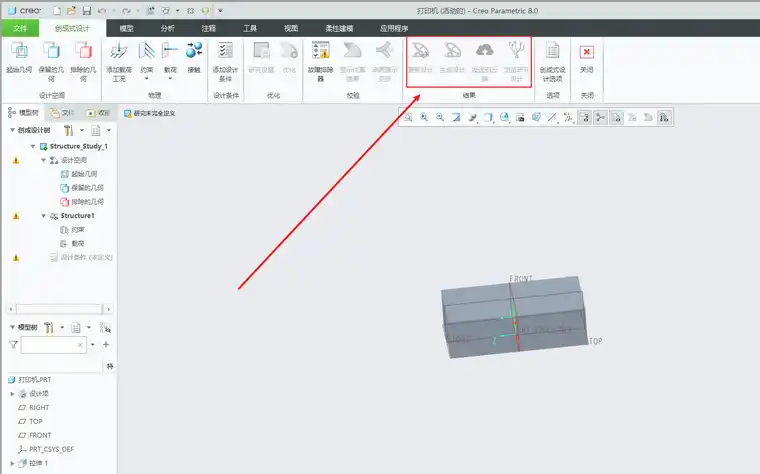Viewport: 760px width, 474px height.
Task: Click the Zoom In magnifier icon
Action: coord(424,117)
